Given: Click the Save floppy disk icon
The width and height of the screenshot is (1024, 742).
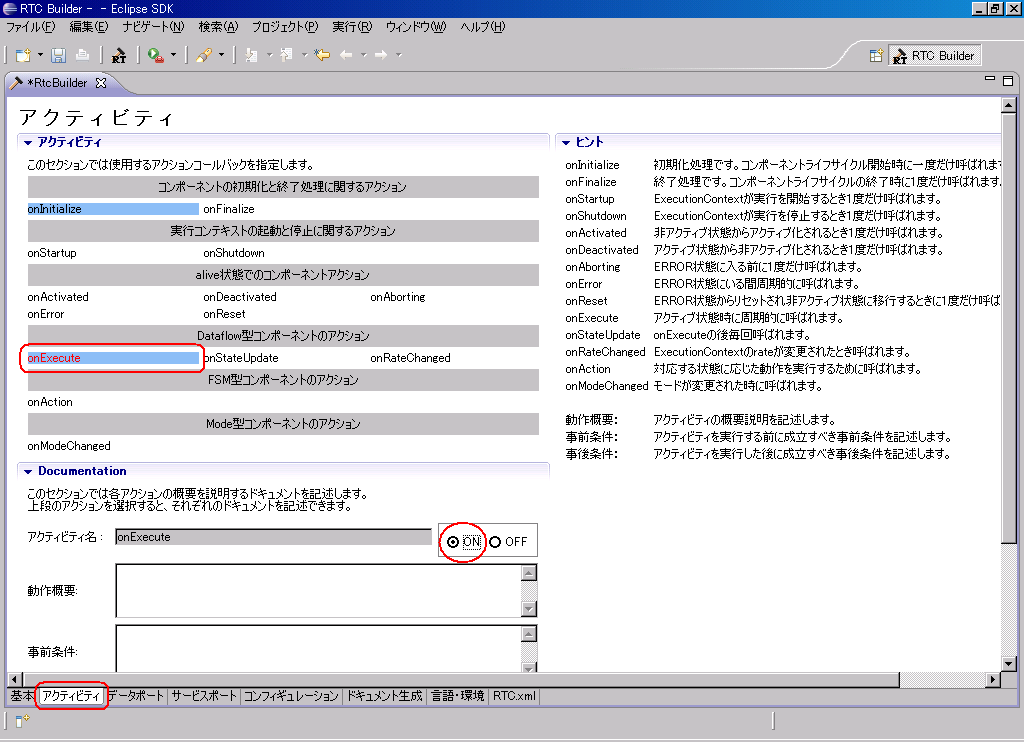Looking at the screenshot, I should point(59,56).
